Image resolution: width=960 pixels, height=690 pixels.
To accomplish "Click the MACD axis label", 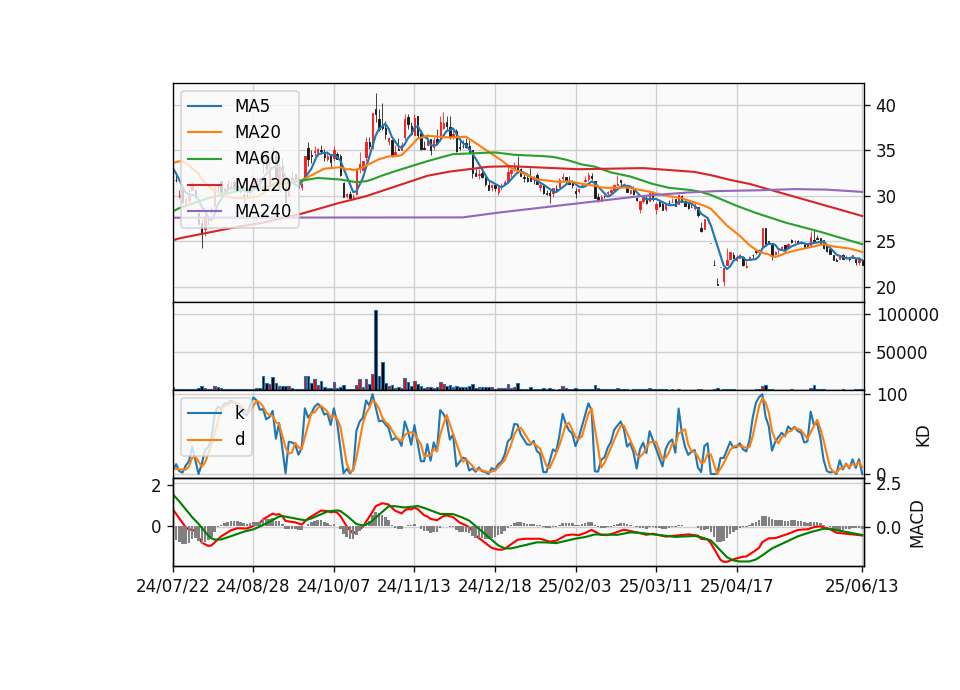I will tap(917, 524).
